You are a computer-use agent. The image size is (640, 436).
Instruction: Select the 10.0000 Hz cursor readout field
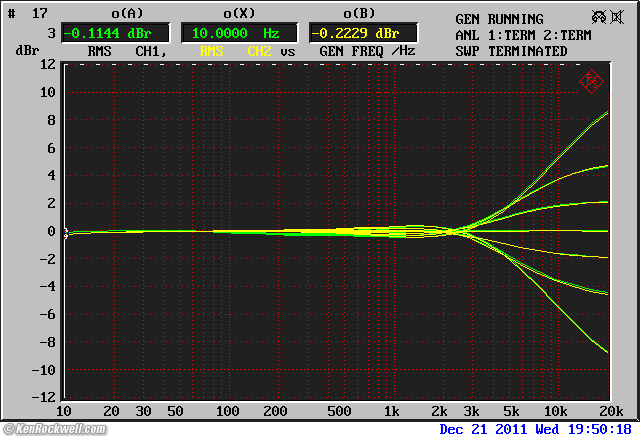pyautogui.click(x=239, y=33)
